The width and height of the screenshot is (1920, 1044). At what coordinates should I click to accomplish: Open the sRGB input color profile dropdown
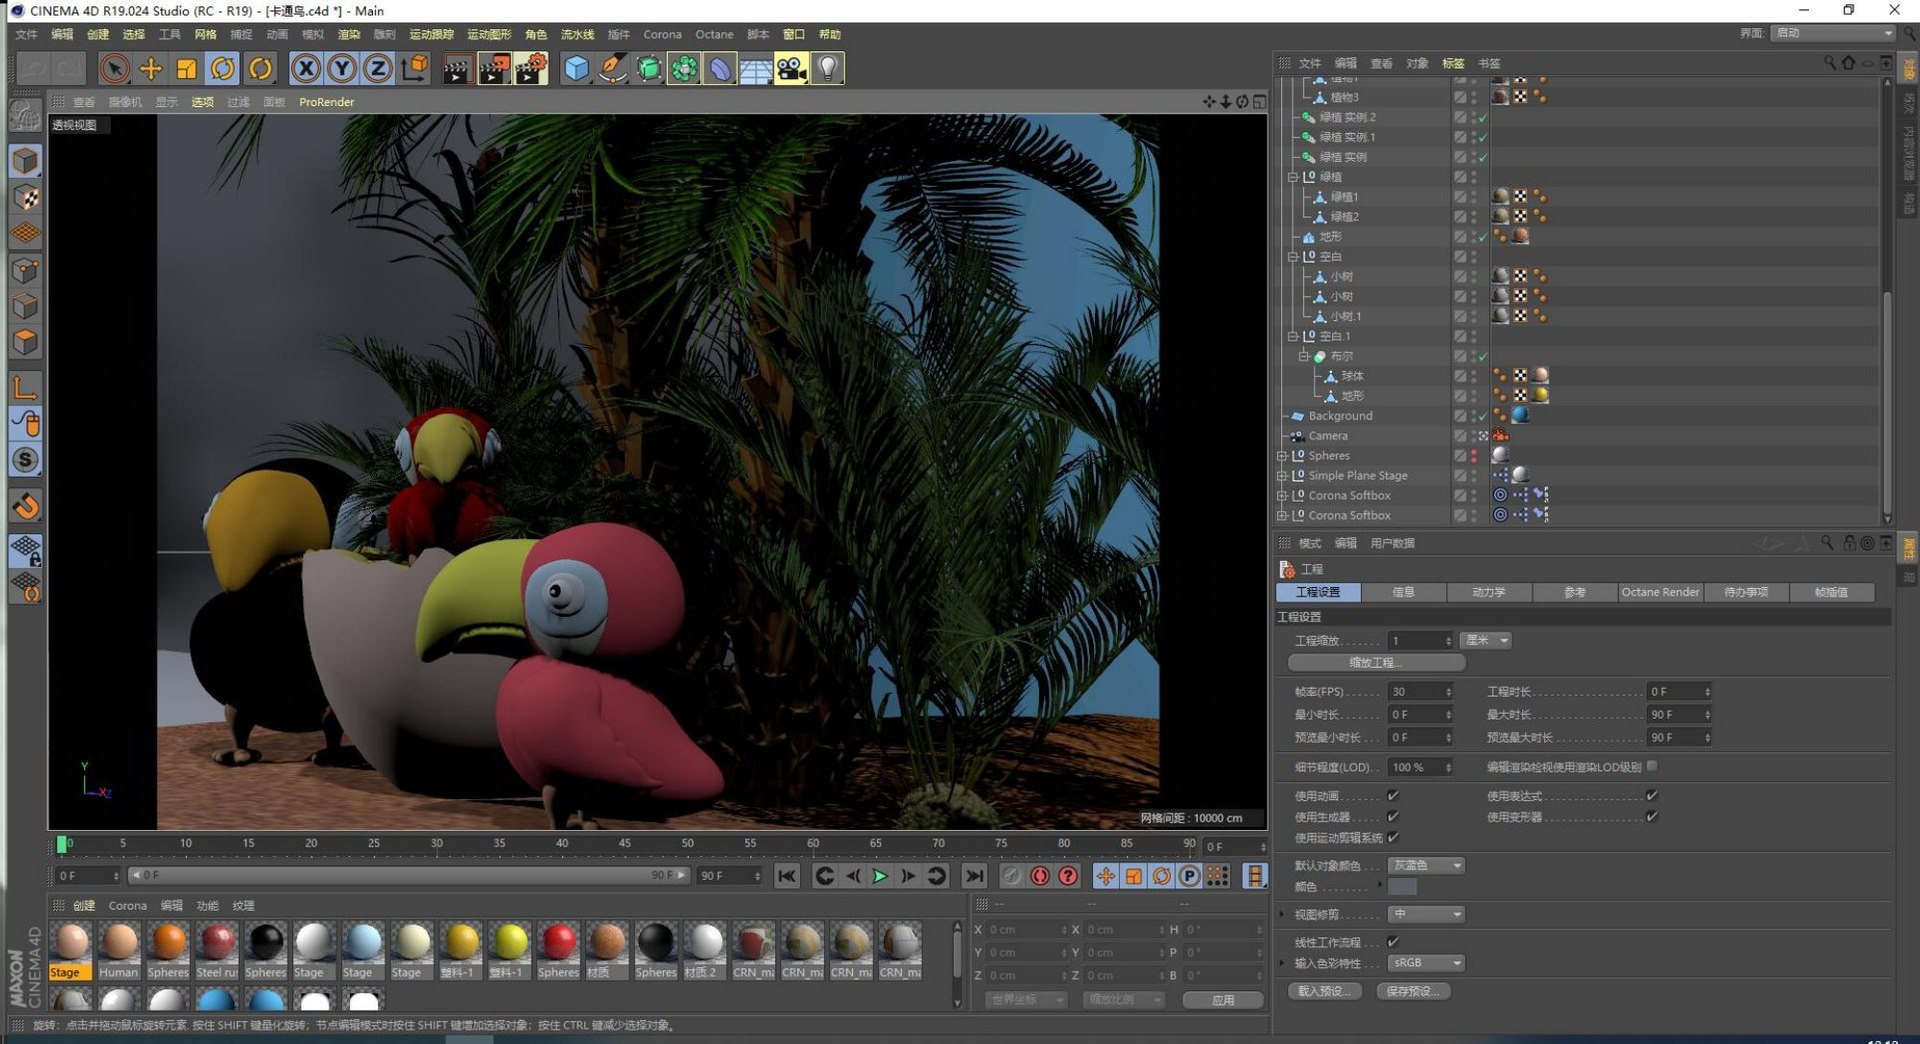pyautogui.click(x=1426, y=963)
